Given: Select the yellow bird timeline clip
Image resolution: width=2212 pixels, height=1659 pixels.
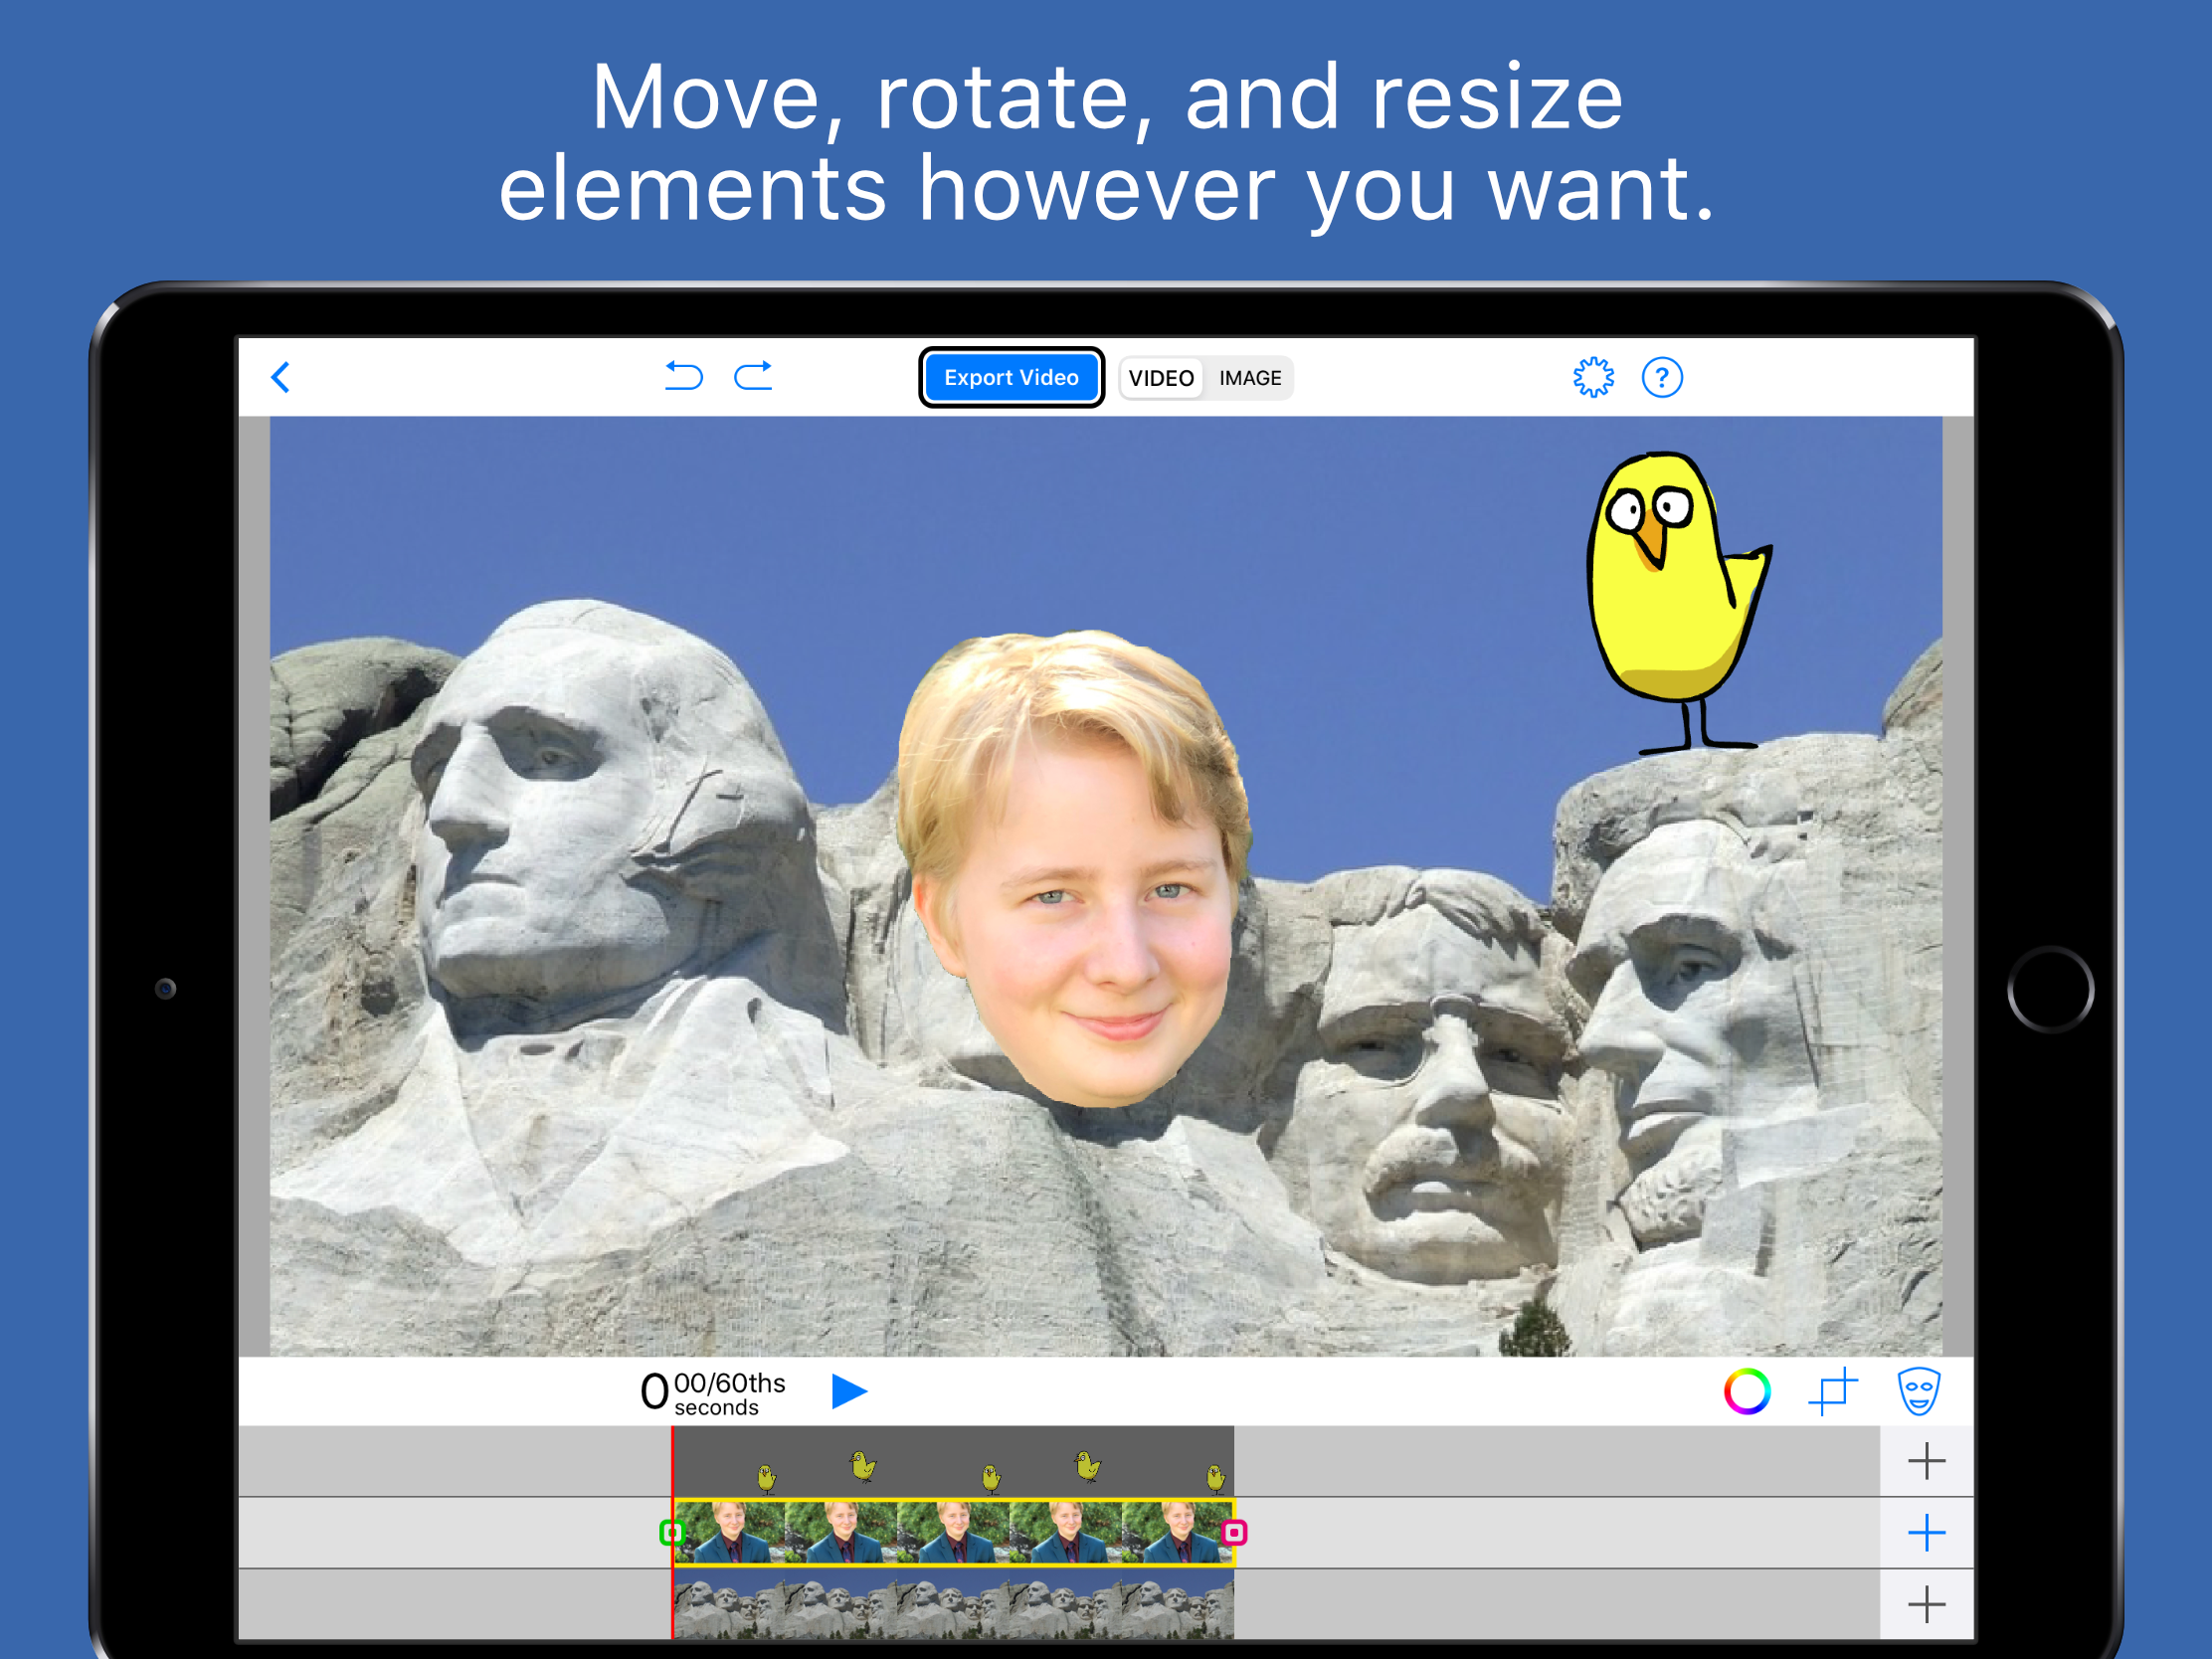Looking at the screenshot, I should [953, 1463].
